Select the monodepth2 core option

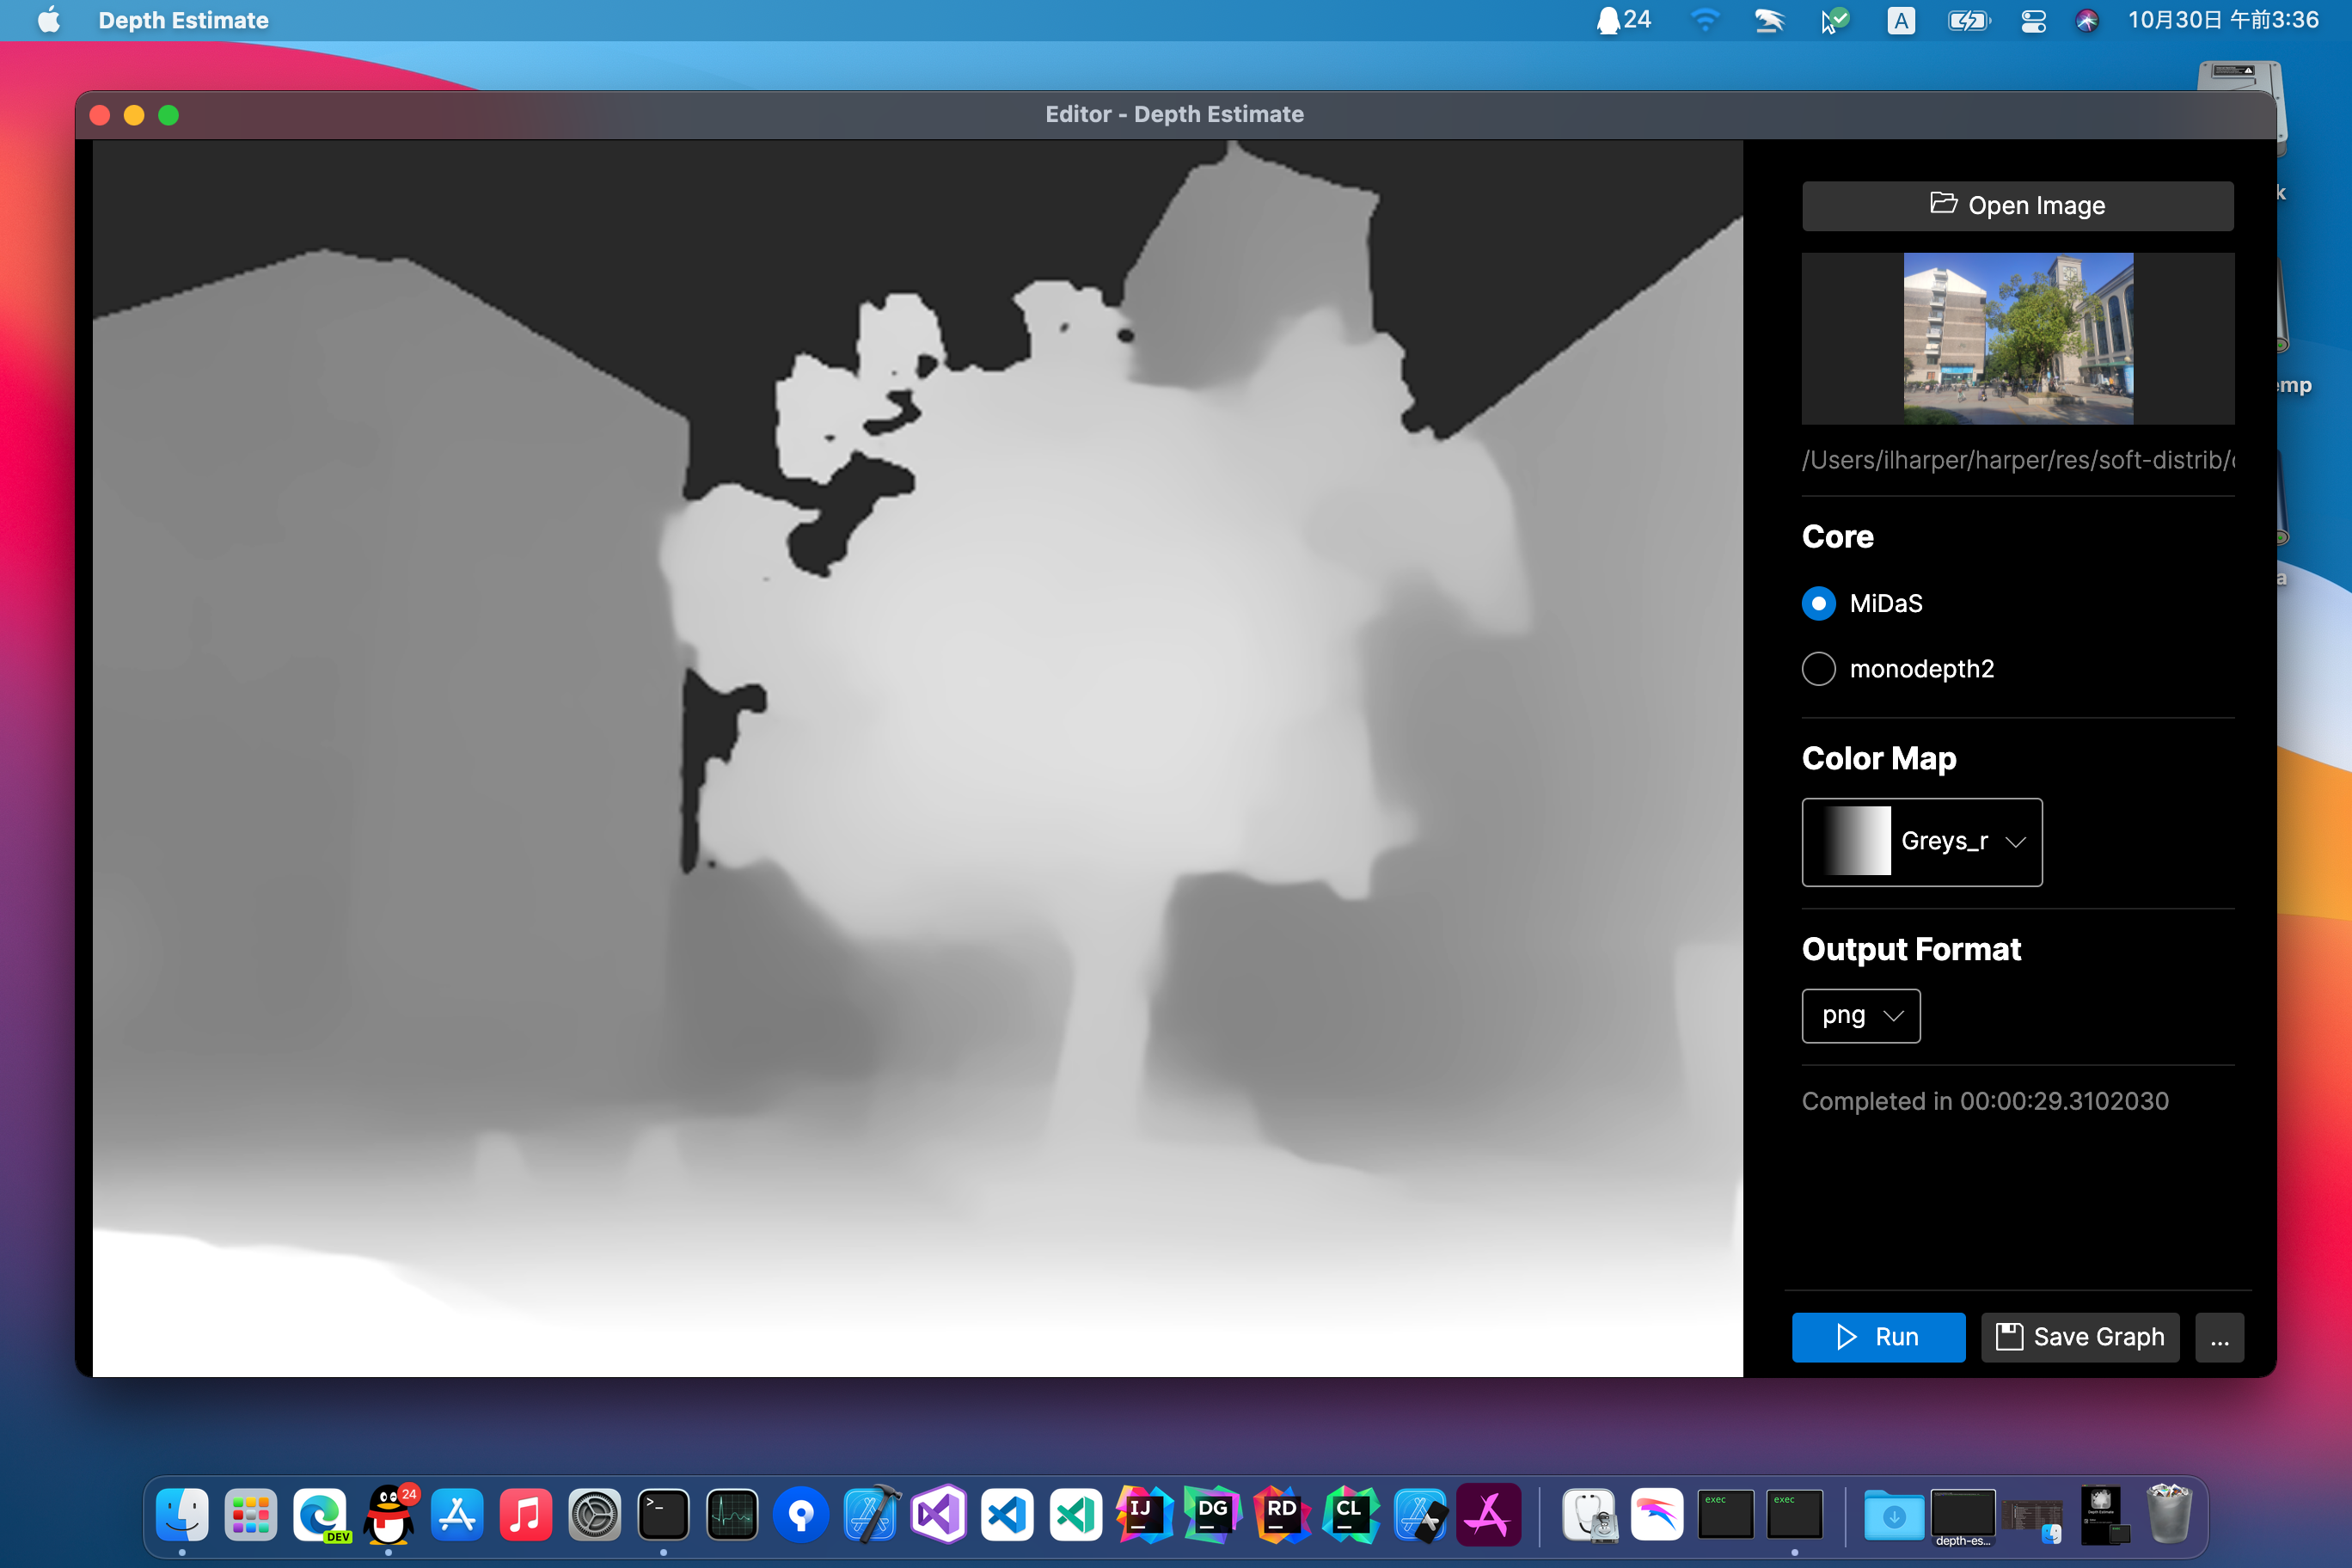[x=1818, y=669]
